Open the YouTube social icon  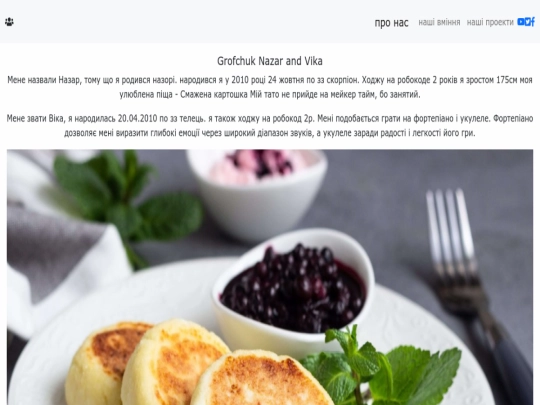point(520,22)
